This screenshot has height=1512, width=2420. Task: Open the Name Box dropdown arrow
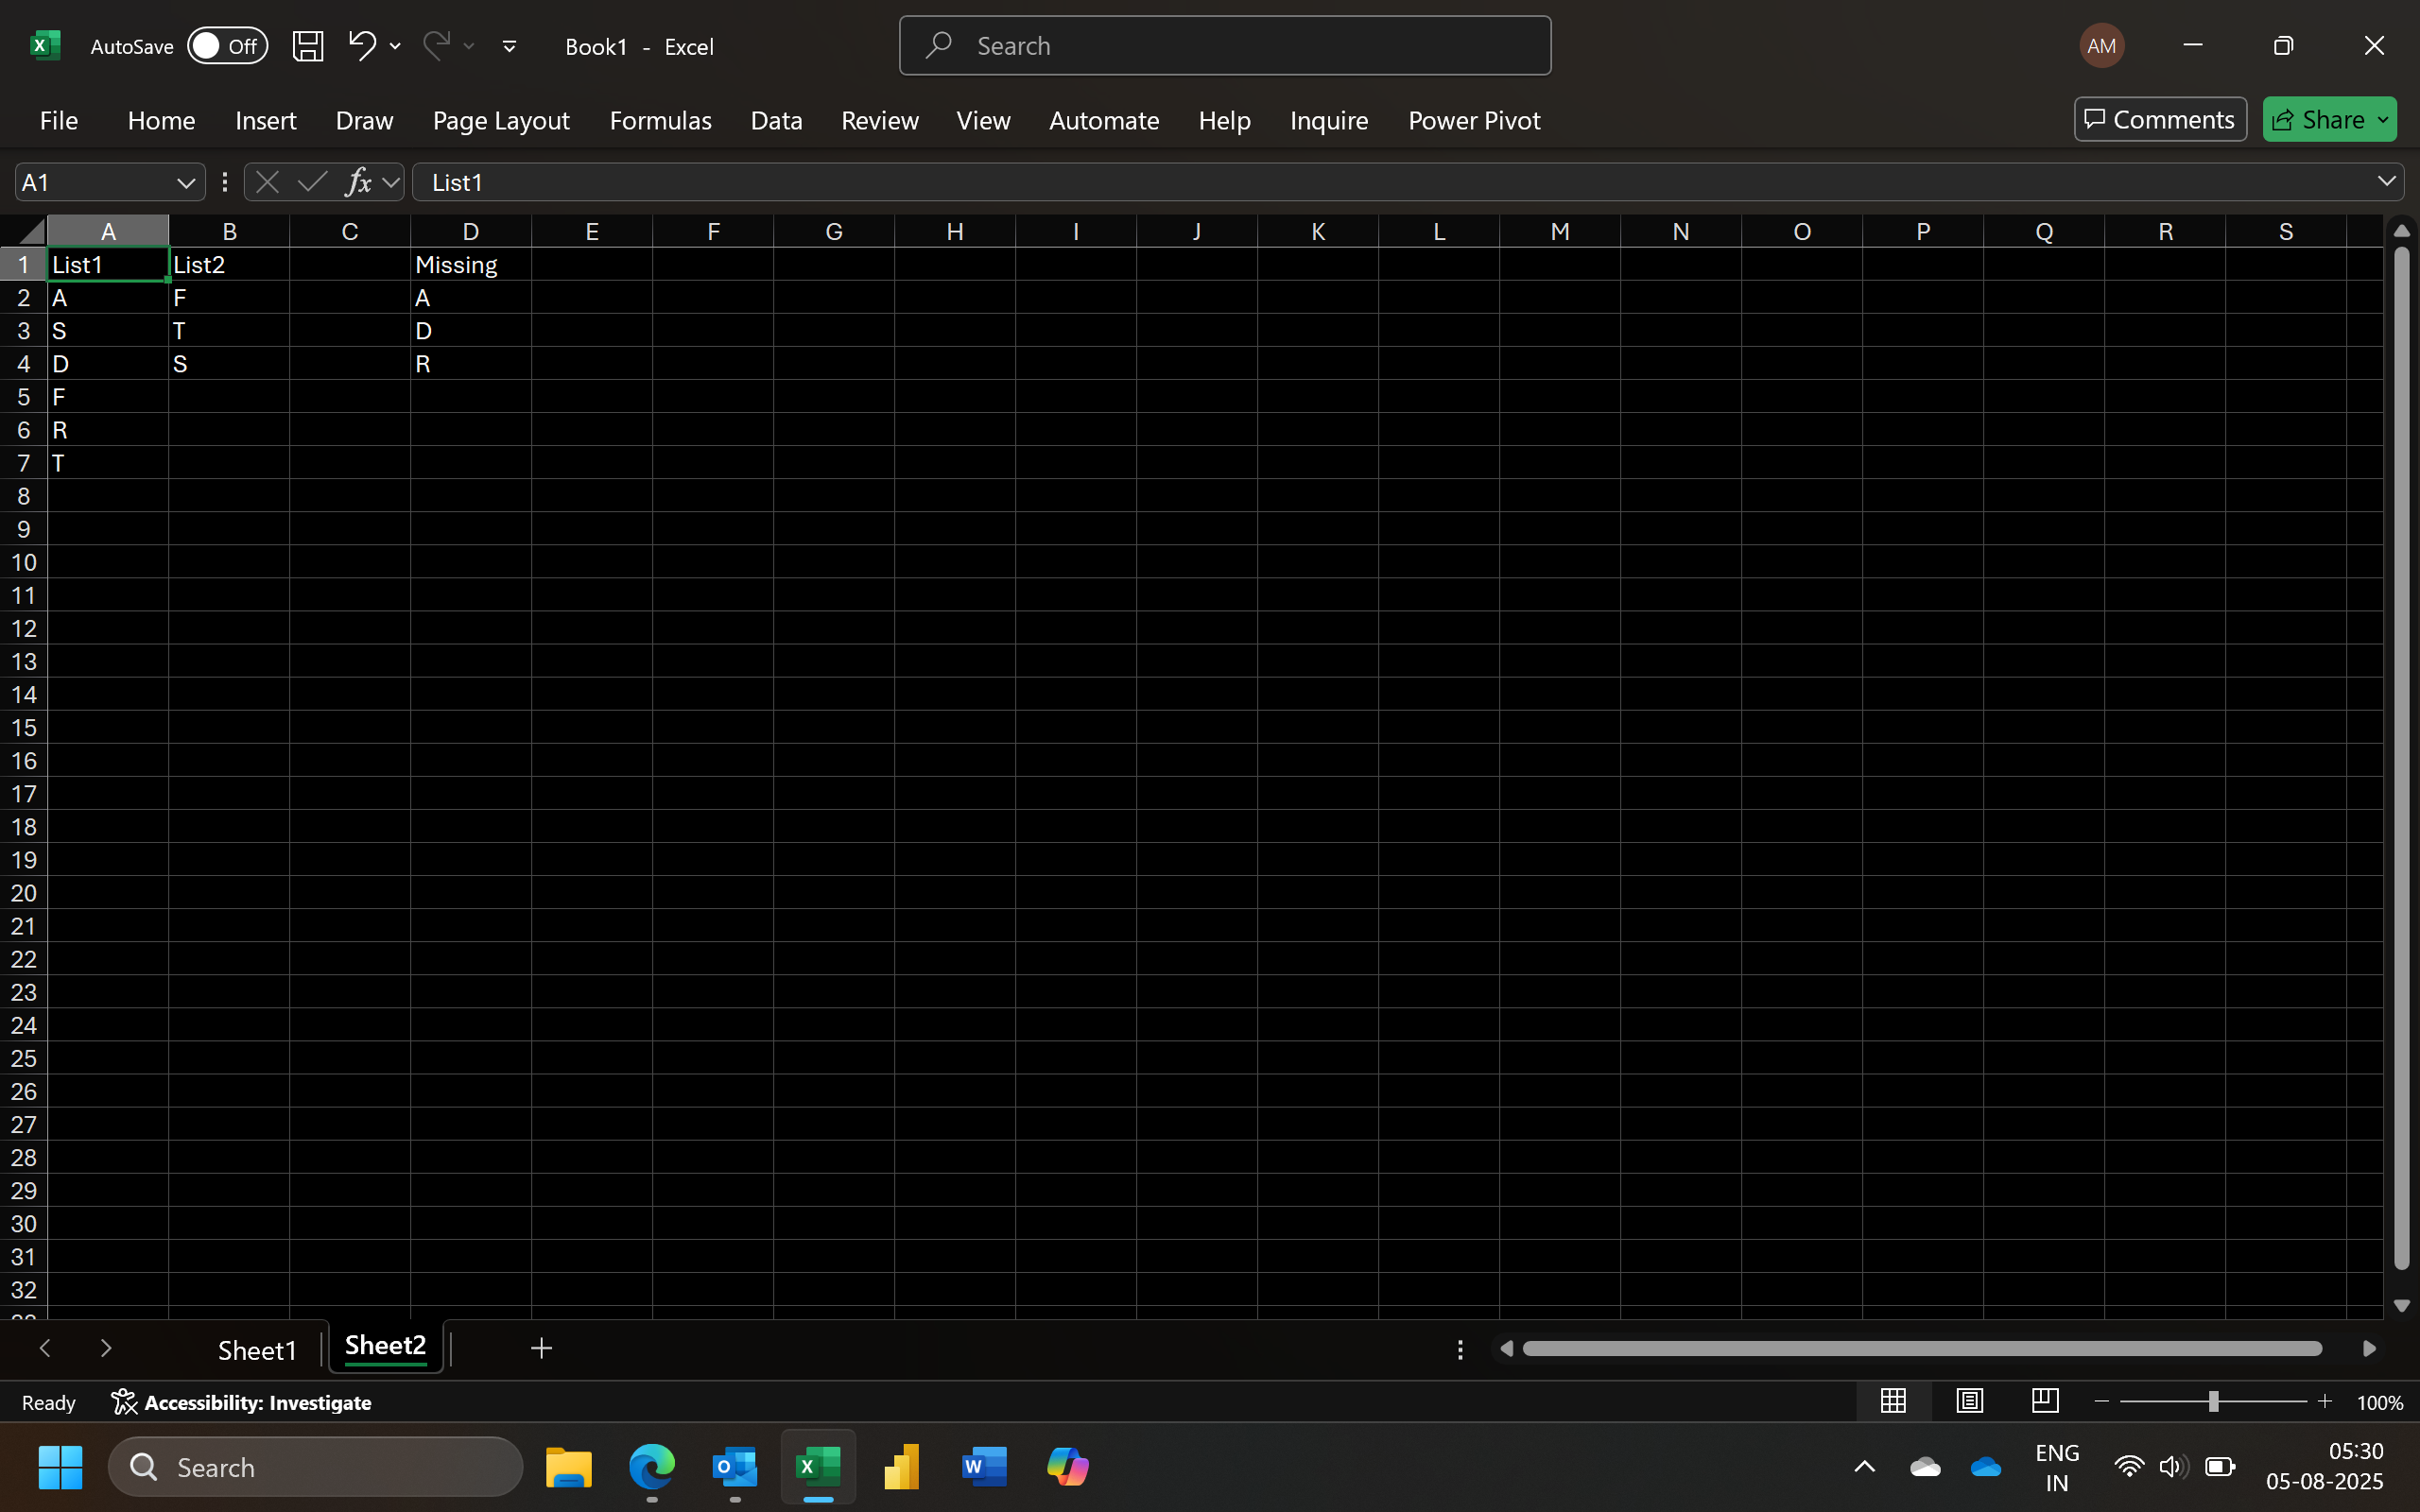click(185, 183)
